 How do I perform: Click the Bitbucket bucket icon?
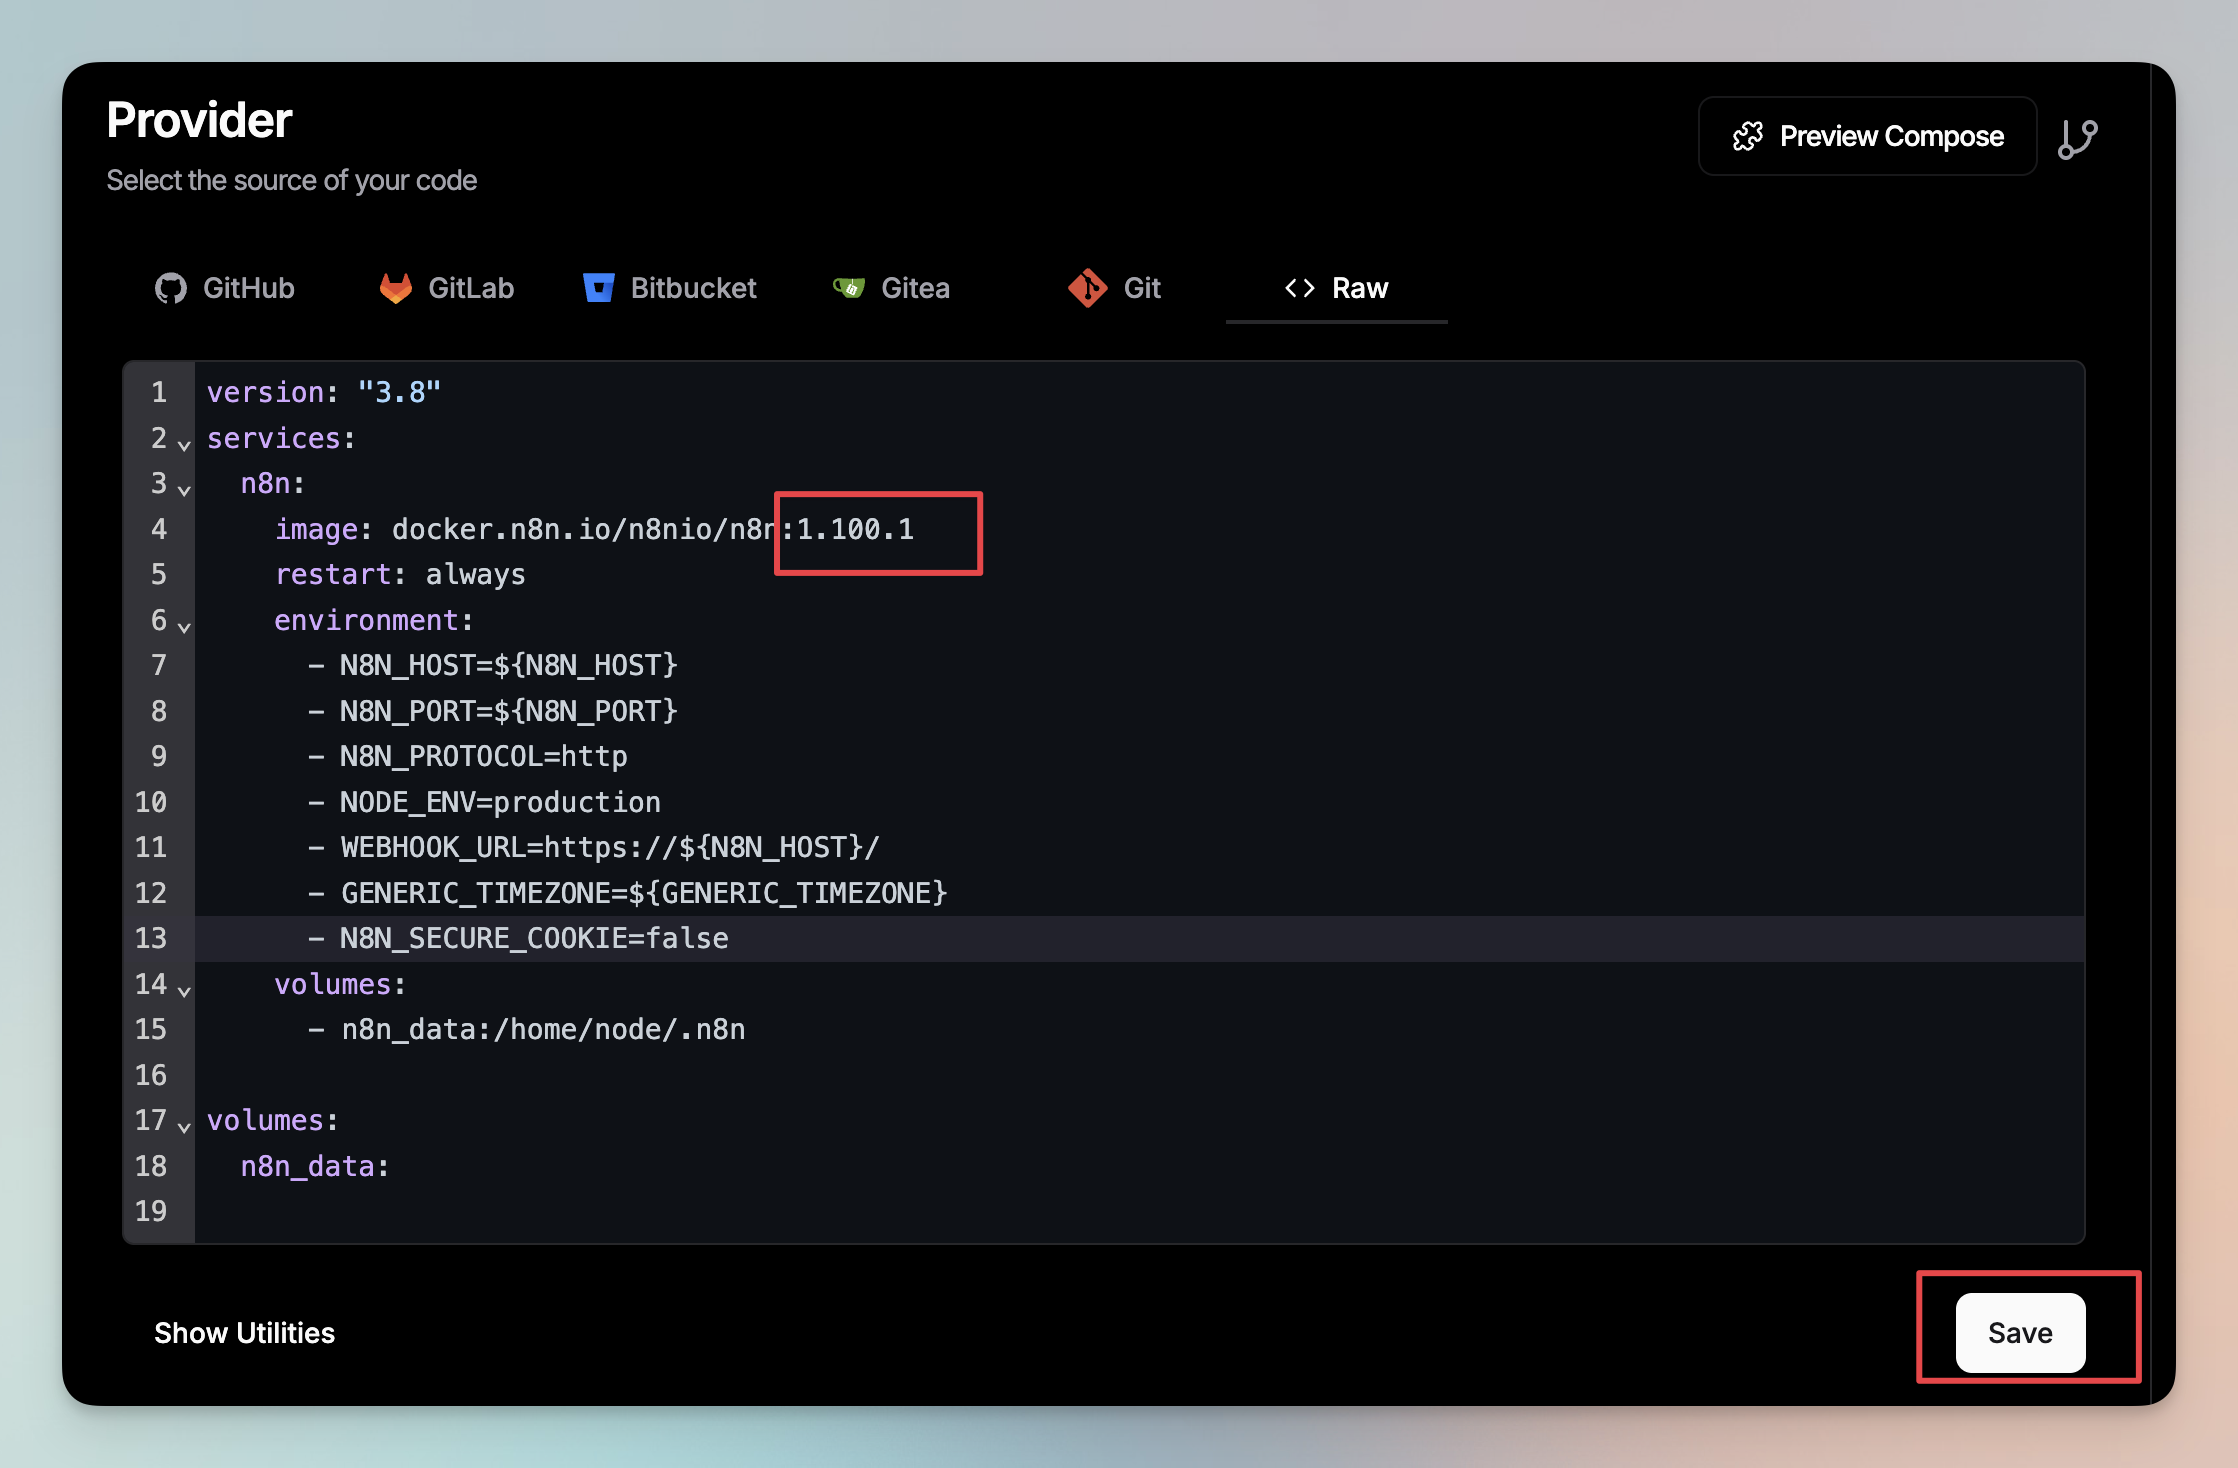point(598,288)
